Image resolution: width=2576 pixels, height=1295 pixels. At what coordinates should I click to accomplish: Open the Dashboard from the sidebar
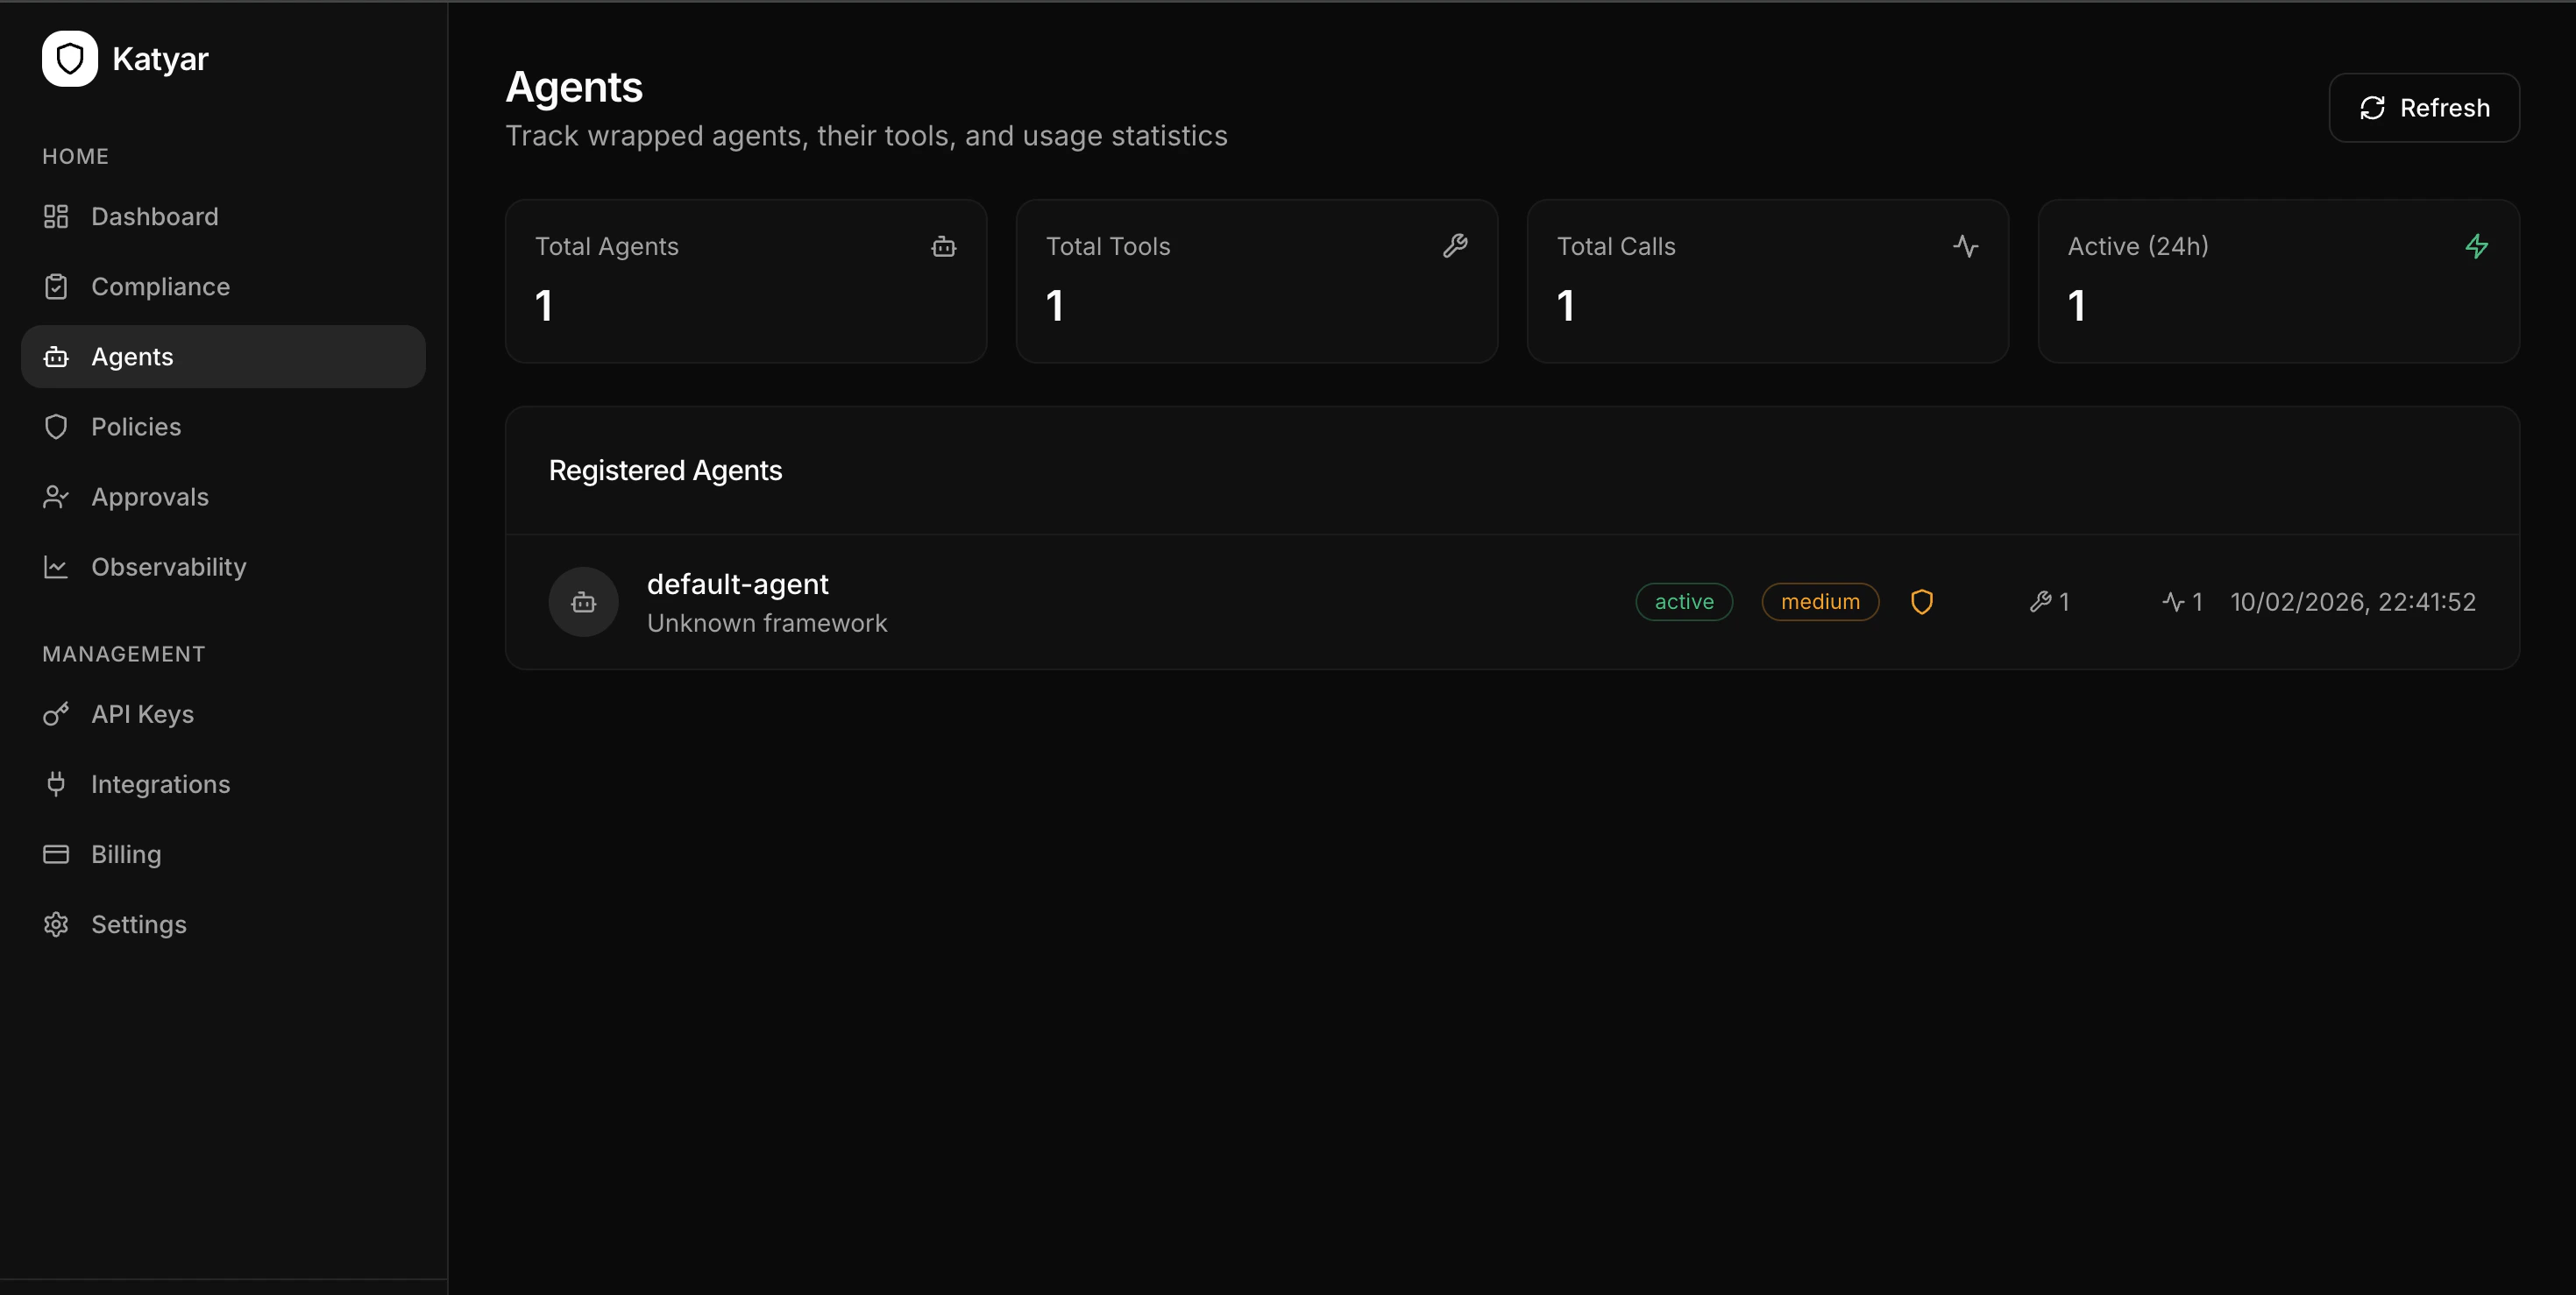click(155, 216)
